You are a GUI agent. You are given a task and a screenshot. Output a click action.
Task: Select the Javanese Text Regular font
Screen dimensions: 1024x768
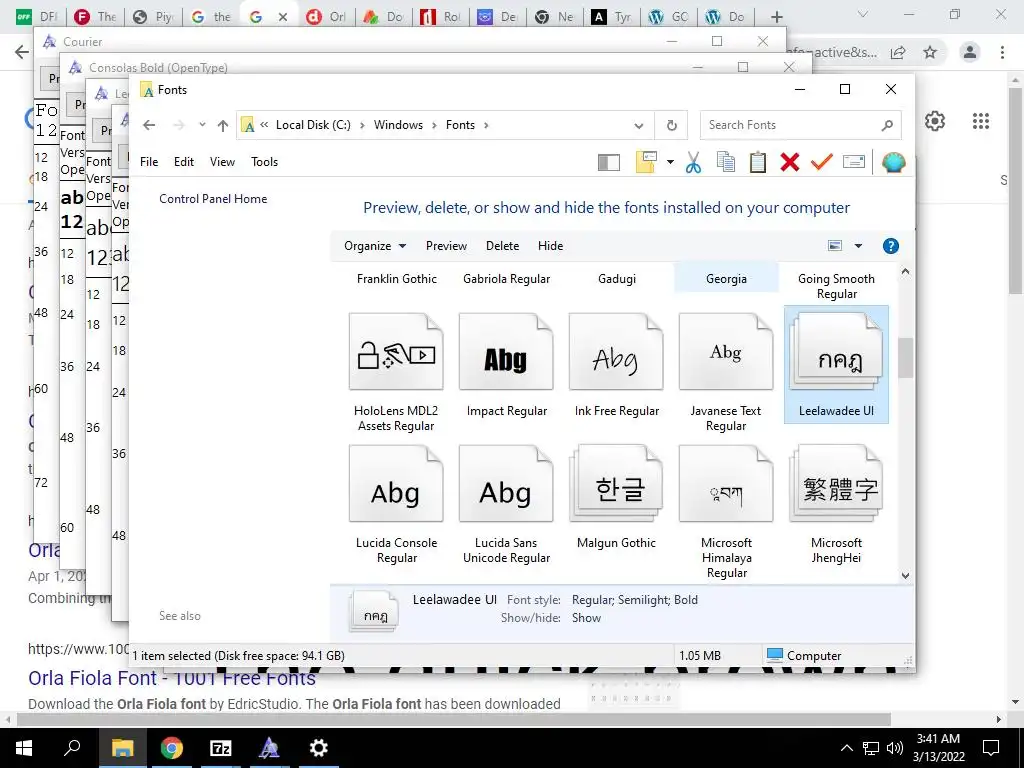(x=726, y=372)
